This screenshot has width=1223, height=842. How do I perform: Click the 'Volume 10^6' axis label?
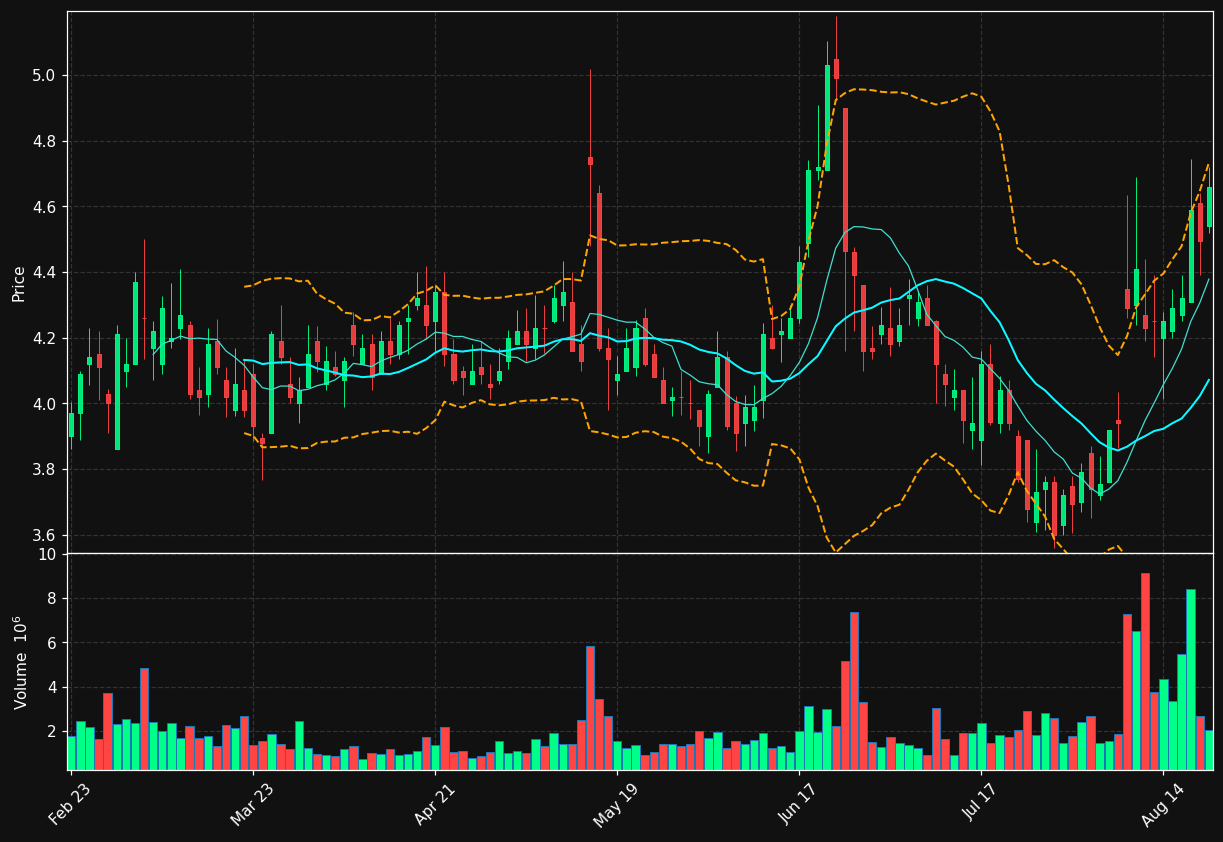pos(20,662)
